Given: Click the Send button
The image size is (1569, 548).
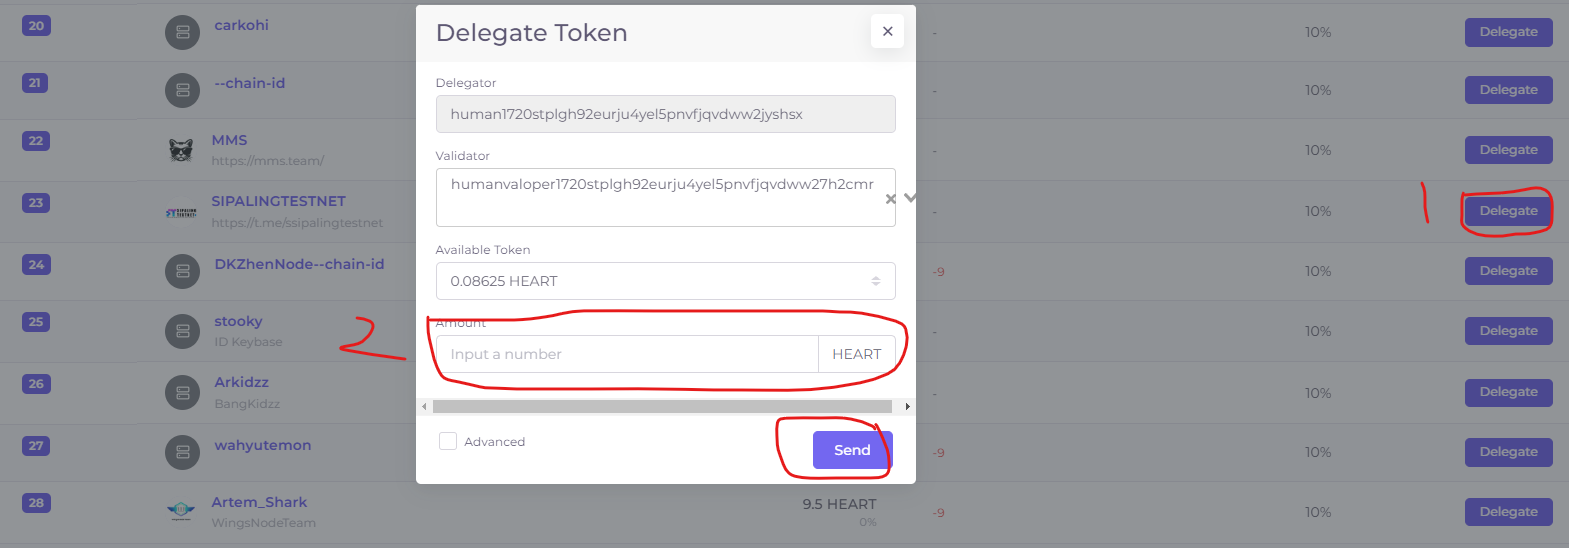Looking at the screenshot, I should (x=852, y=450).
